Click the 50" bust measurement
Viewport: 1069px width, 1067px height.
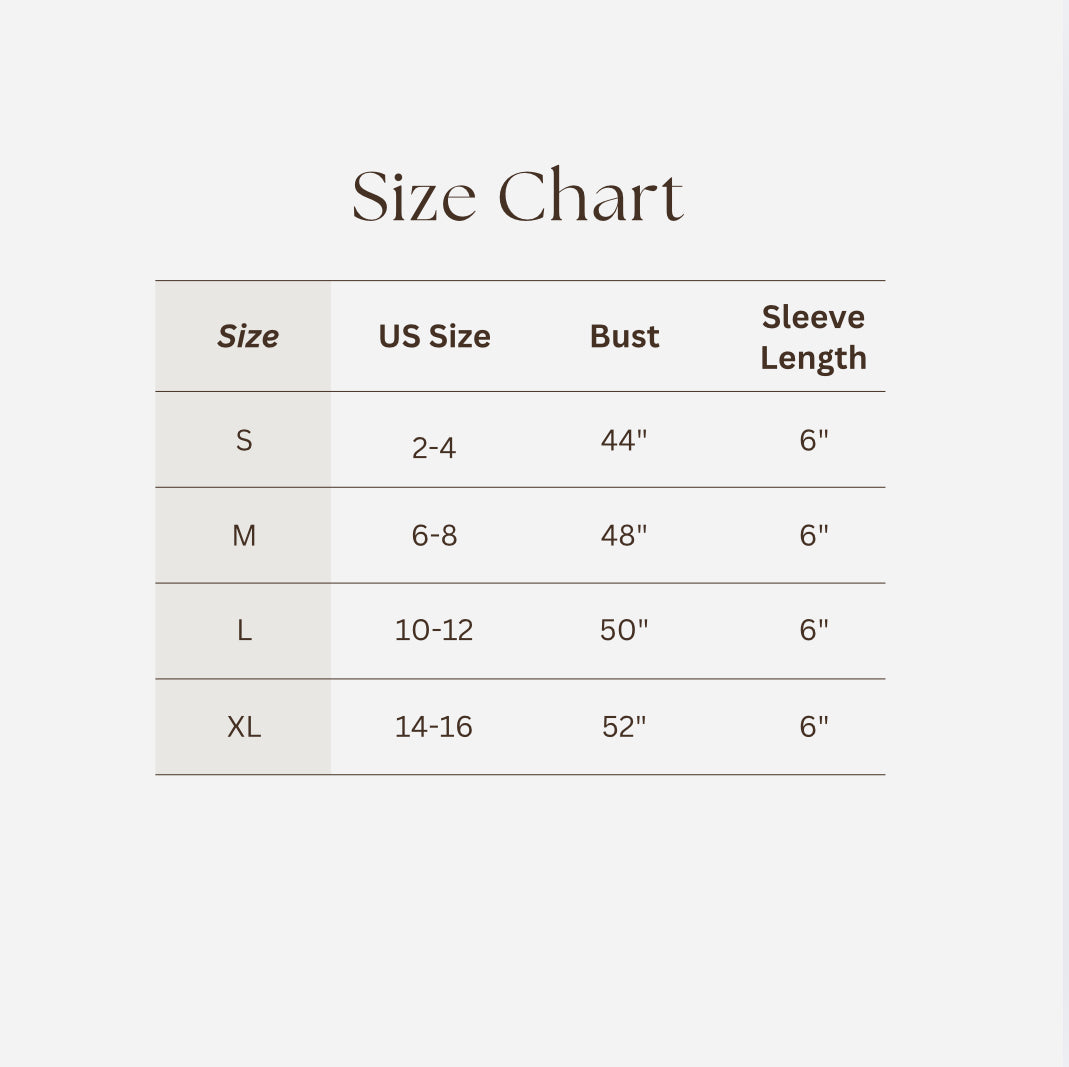pos(624,630)
